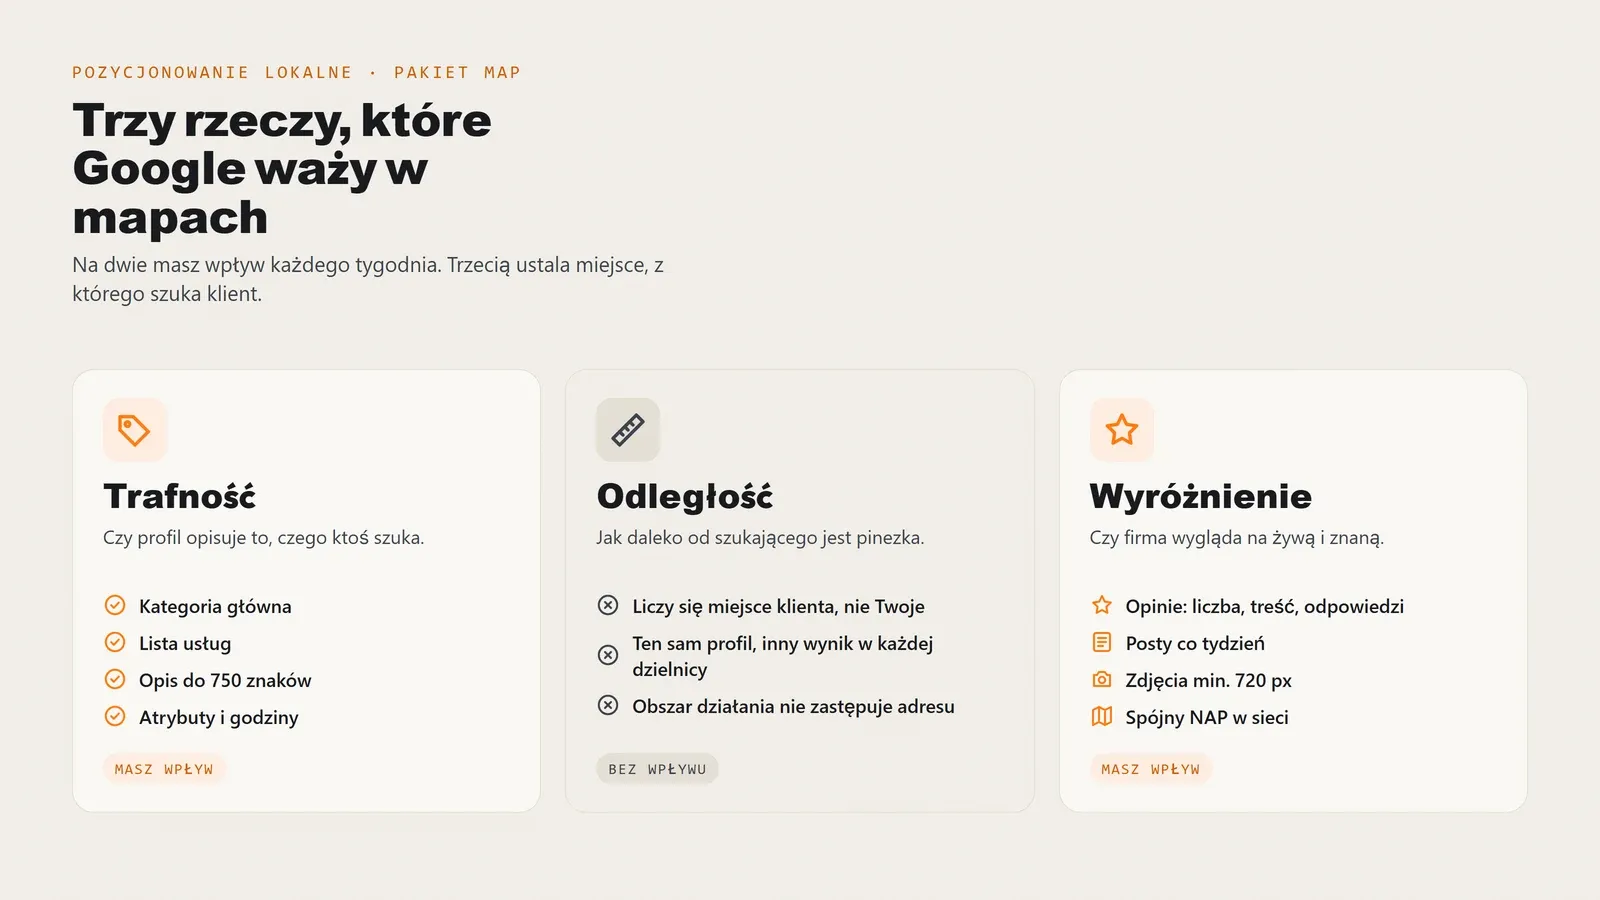This screenshot has height=900, width=1600.
Task: Click the cross icon beside Liczy się miejsce klienta
Action: point(608,605)
